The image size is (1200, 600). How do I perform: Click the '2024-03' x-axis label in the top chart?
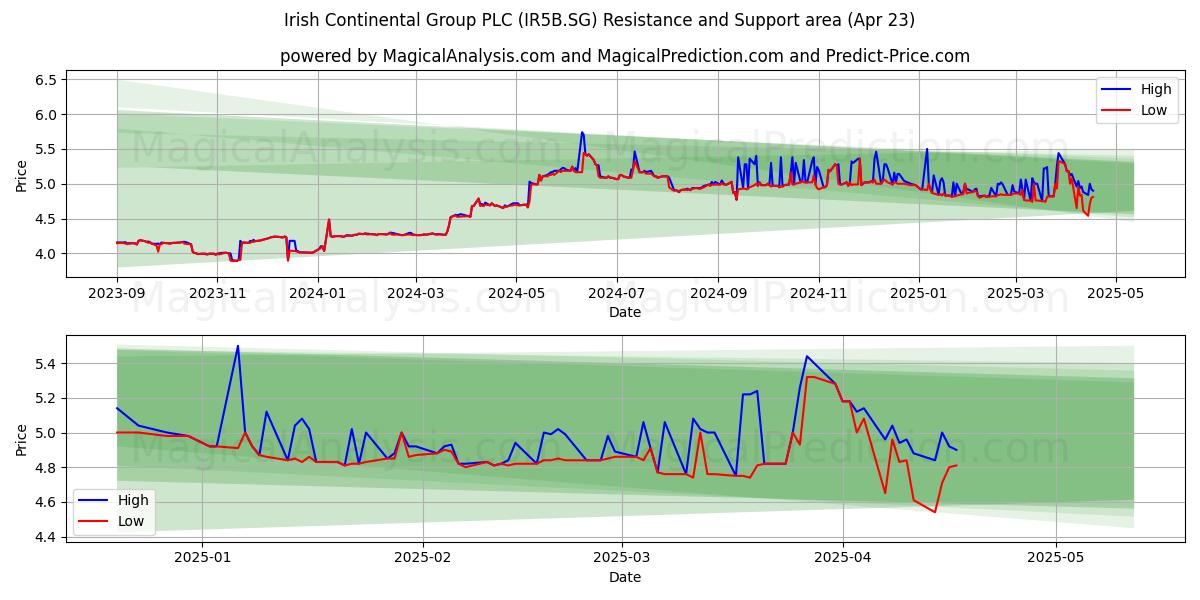point(416,294)
